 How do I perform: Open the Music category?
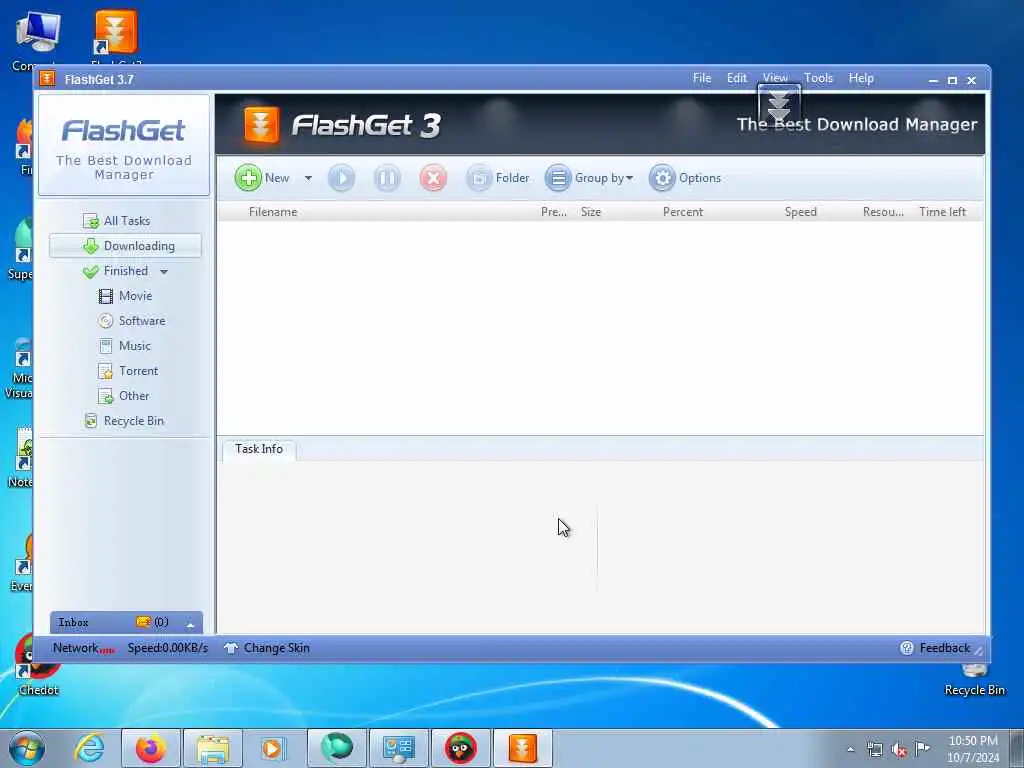(125, 345)
